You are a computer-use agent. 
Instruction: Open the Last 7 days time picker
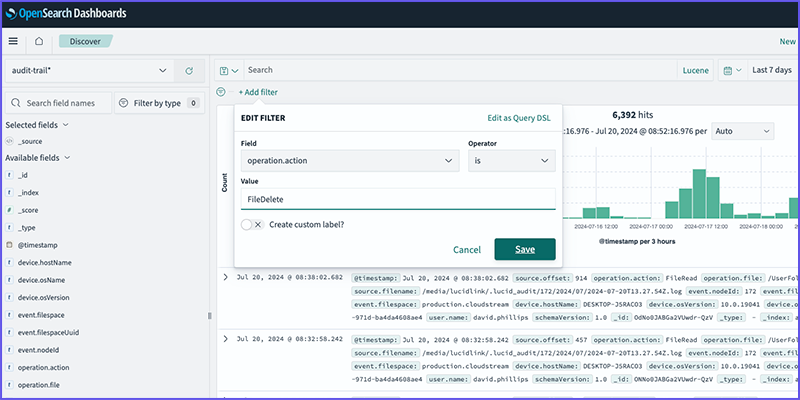click(x=772, y=70)
